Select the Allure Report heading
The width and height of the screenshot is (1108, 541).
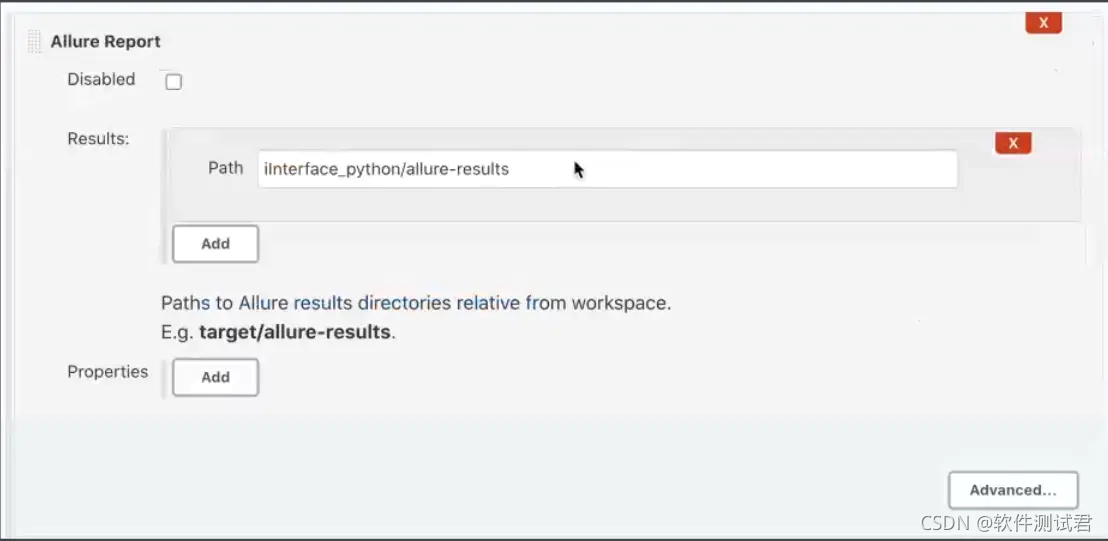(105, 42)
